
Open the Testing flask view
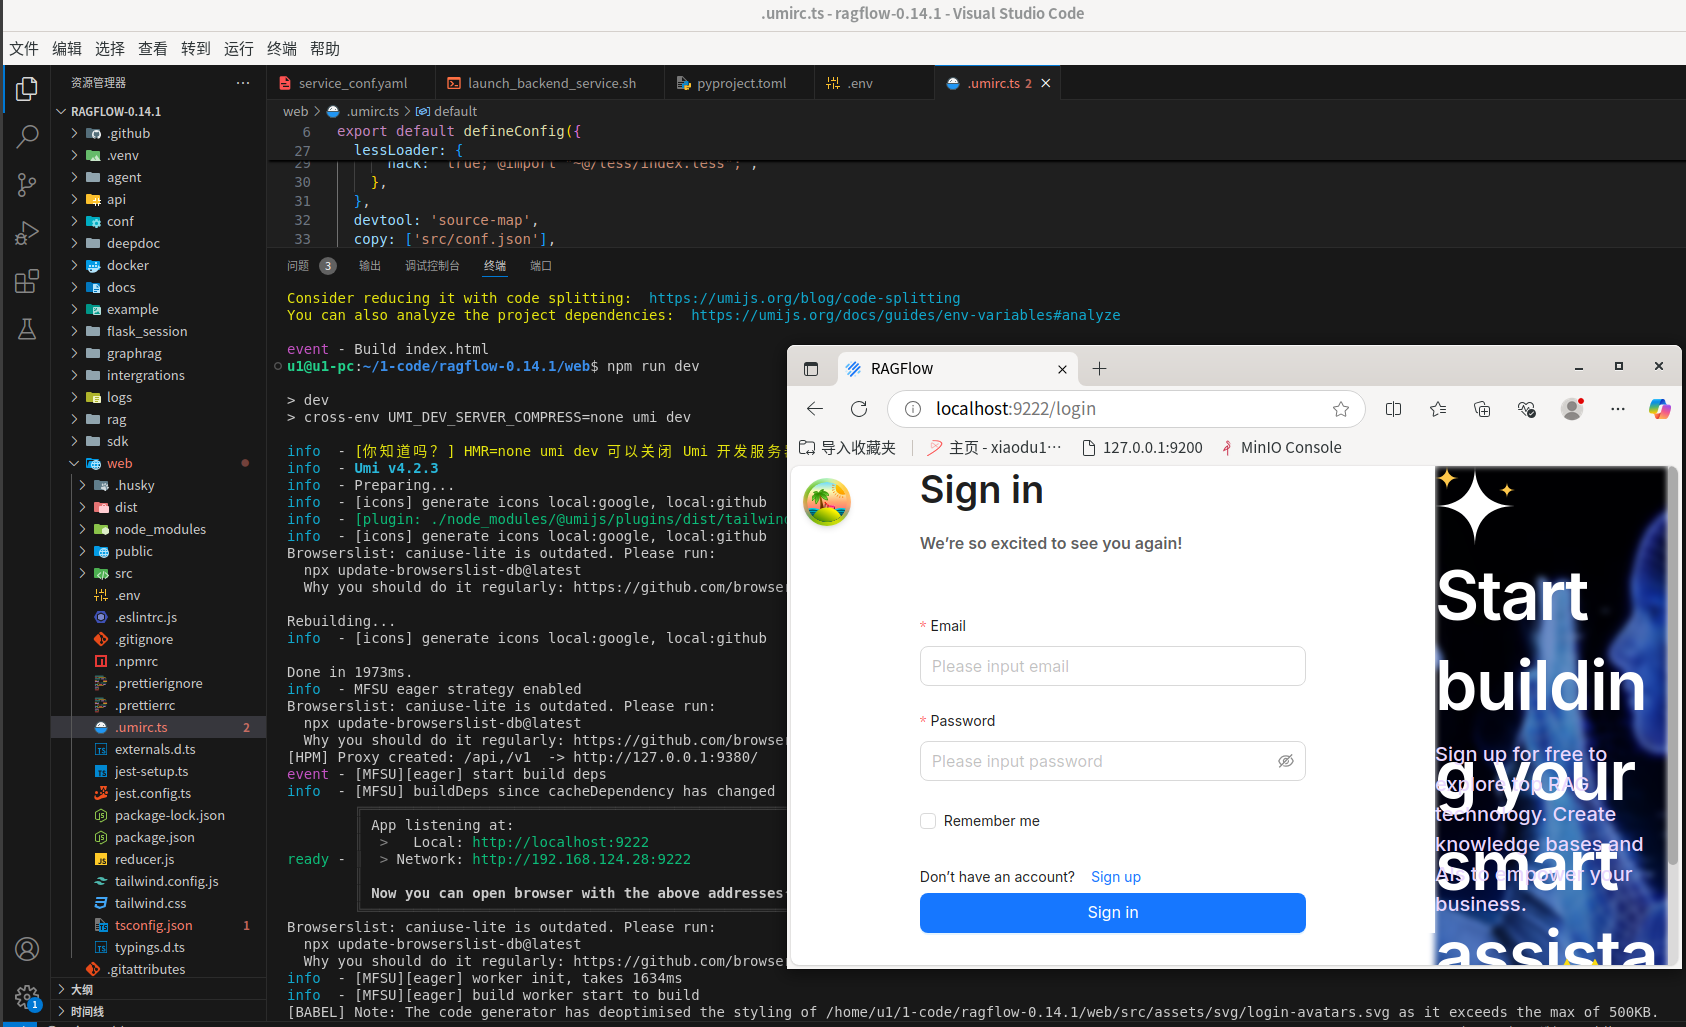(x=27, y=329)
